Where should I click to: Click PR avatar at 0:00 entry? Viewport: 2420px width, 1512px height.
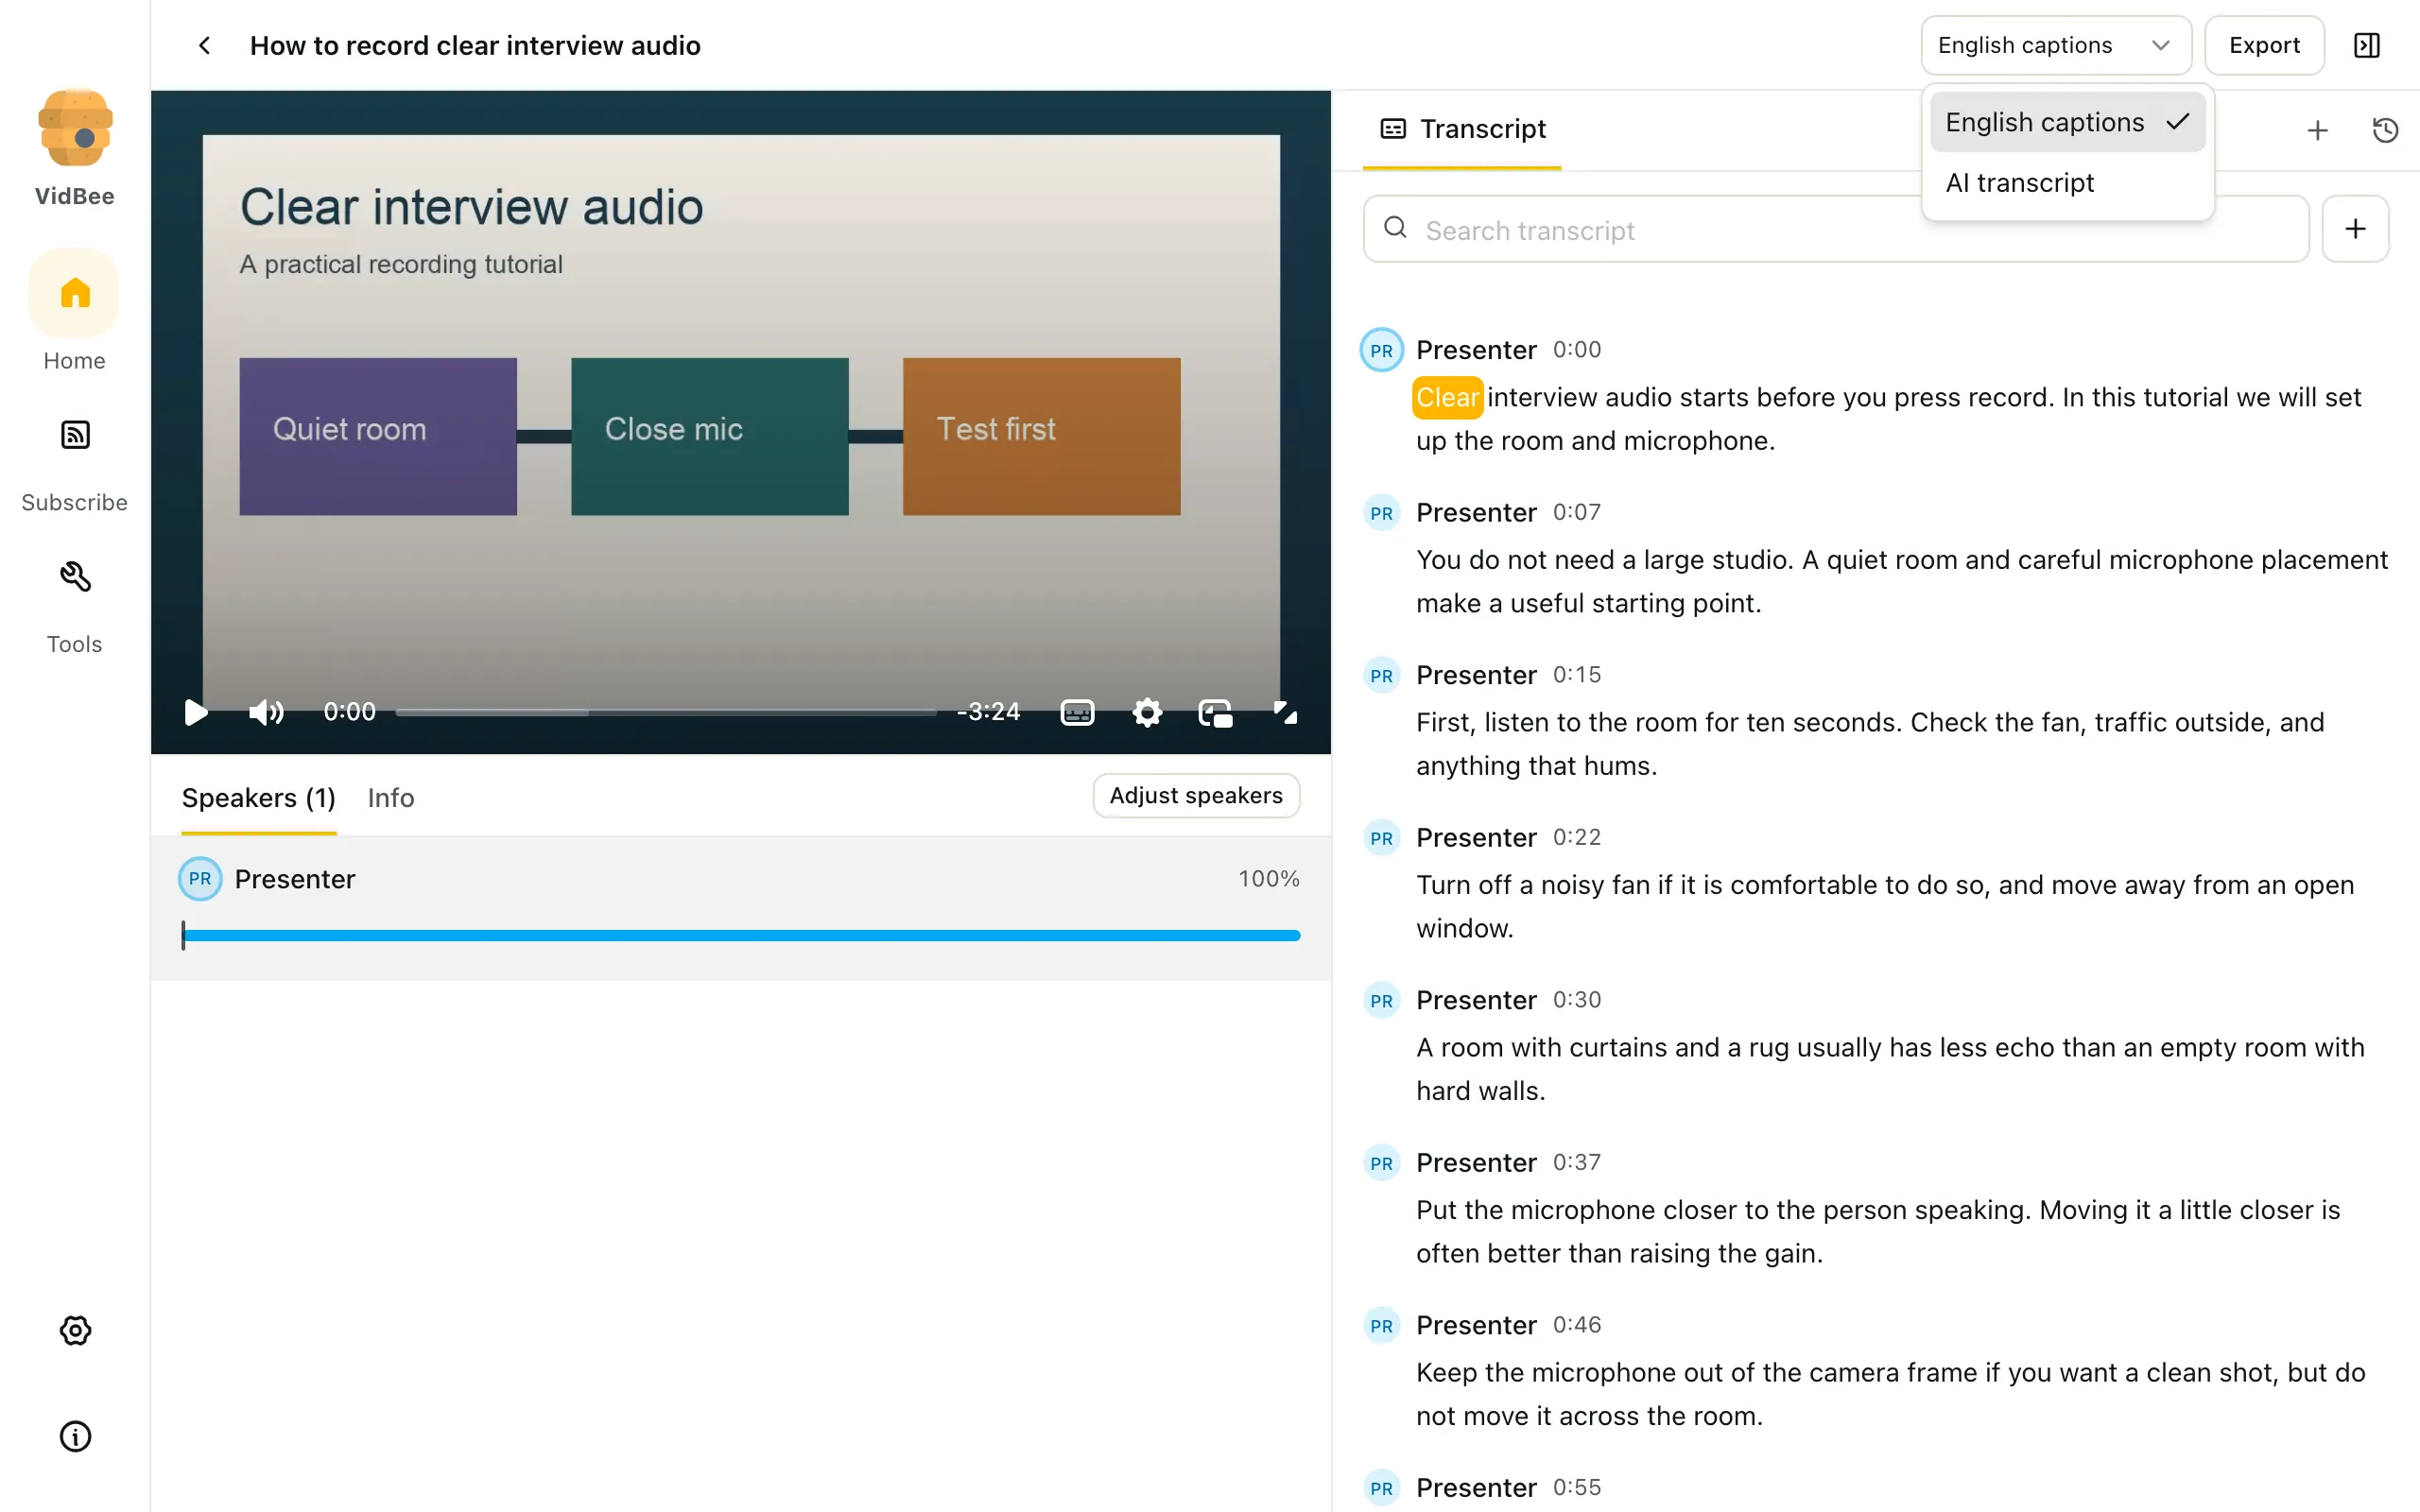coord(1381,350)
